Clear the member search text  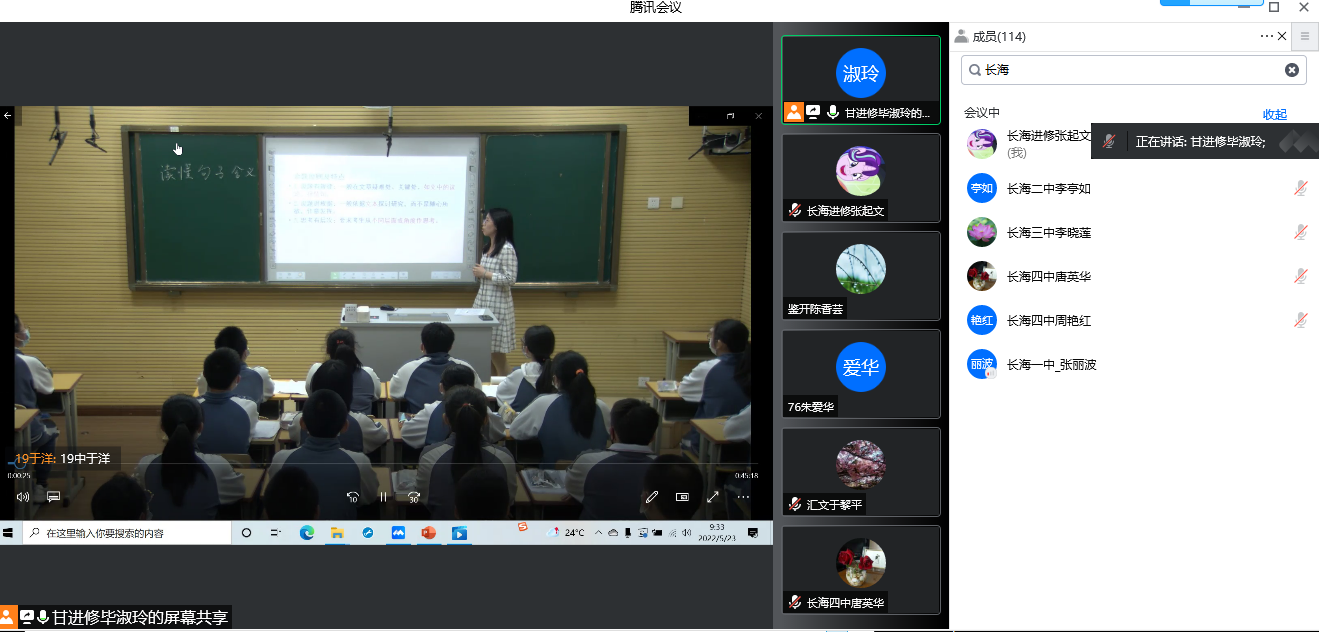pyautogui.click(x=1292, y=70)
